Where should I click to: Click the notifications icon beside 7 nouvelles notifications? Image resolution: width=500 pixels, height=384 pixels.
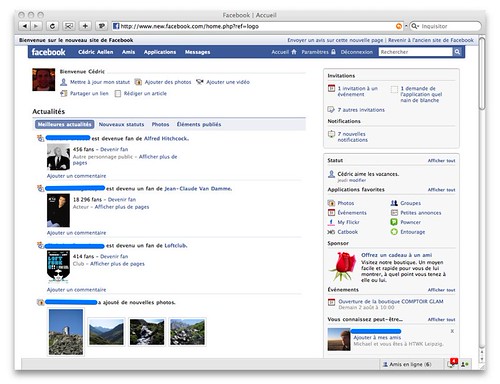point(331,134)
